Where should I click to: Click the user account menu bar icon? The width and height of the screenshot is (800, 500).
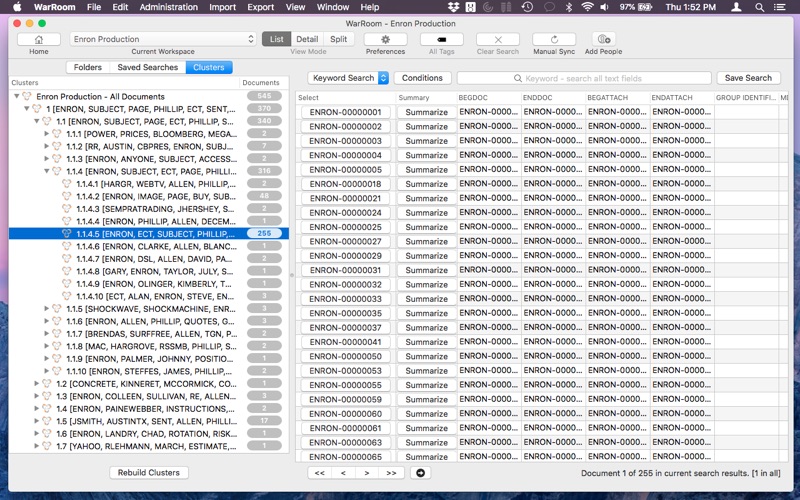coord(736,7)
